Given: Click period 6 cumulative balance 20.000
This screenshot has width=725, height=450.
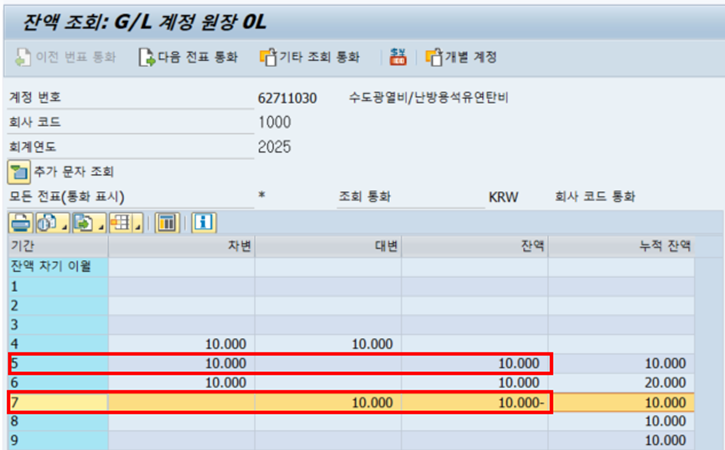Looking at the screenshot, I should (x=665, y=383).
